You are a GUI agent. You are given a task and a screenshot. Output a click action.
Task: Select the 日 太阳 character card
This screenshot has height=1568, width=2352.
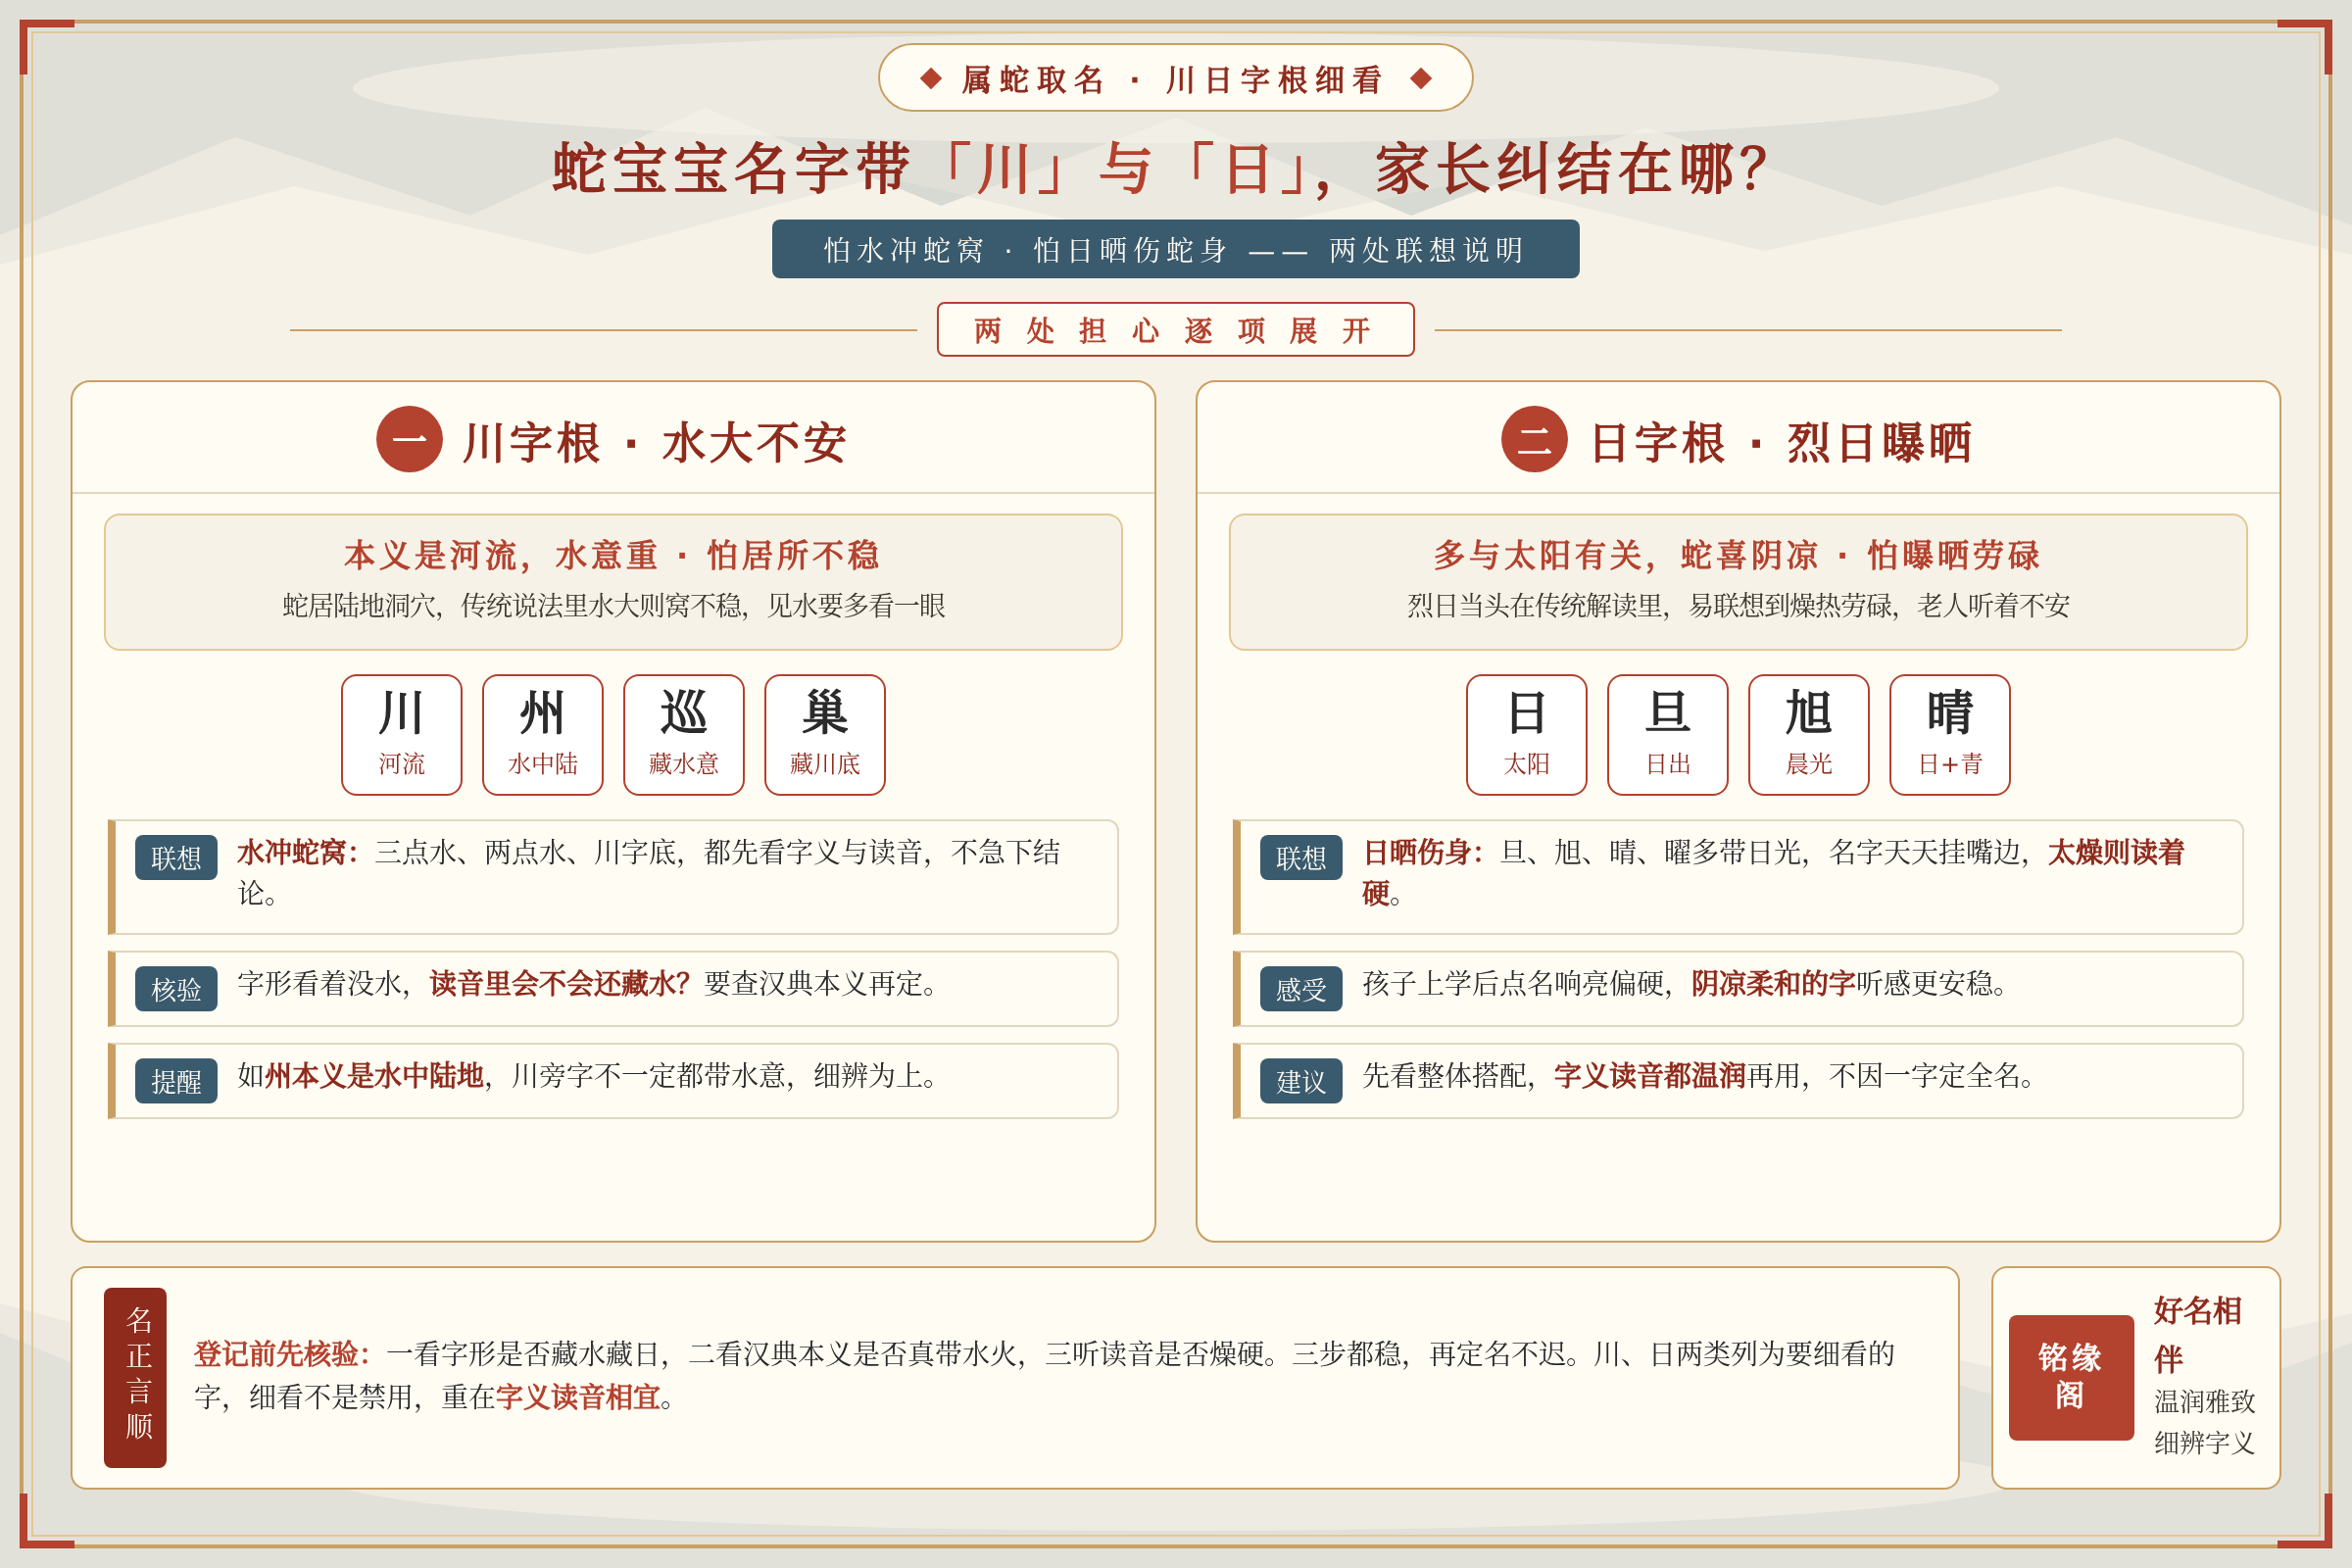(x=1526, y=735)
